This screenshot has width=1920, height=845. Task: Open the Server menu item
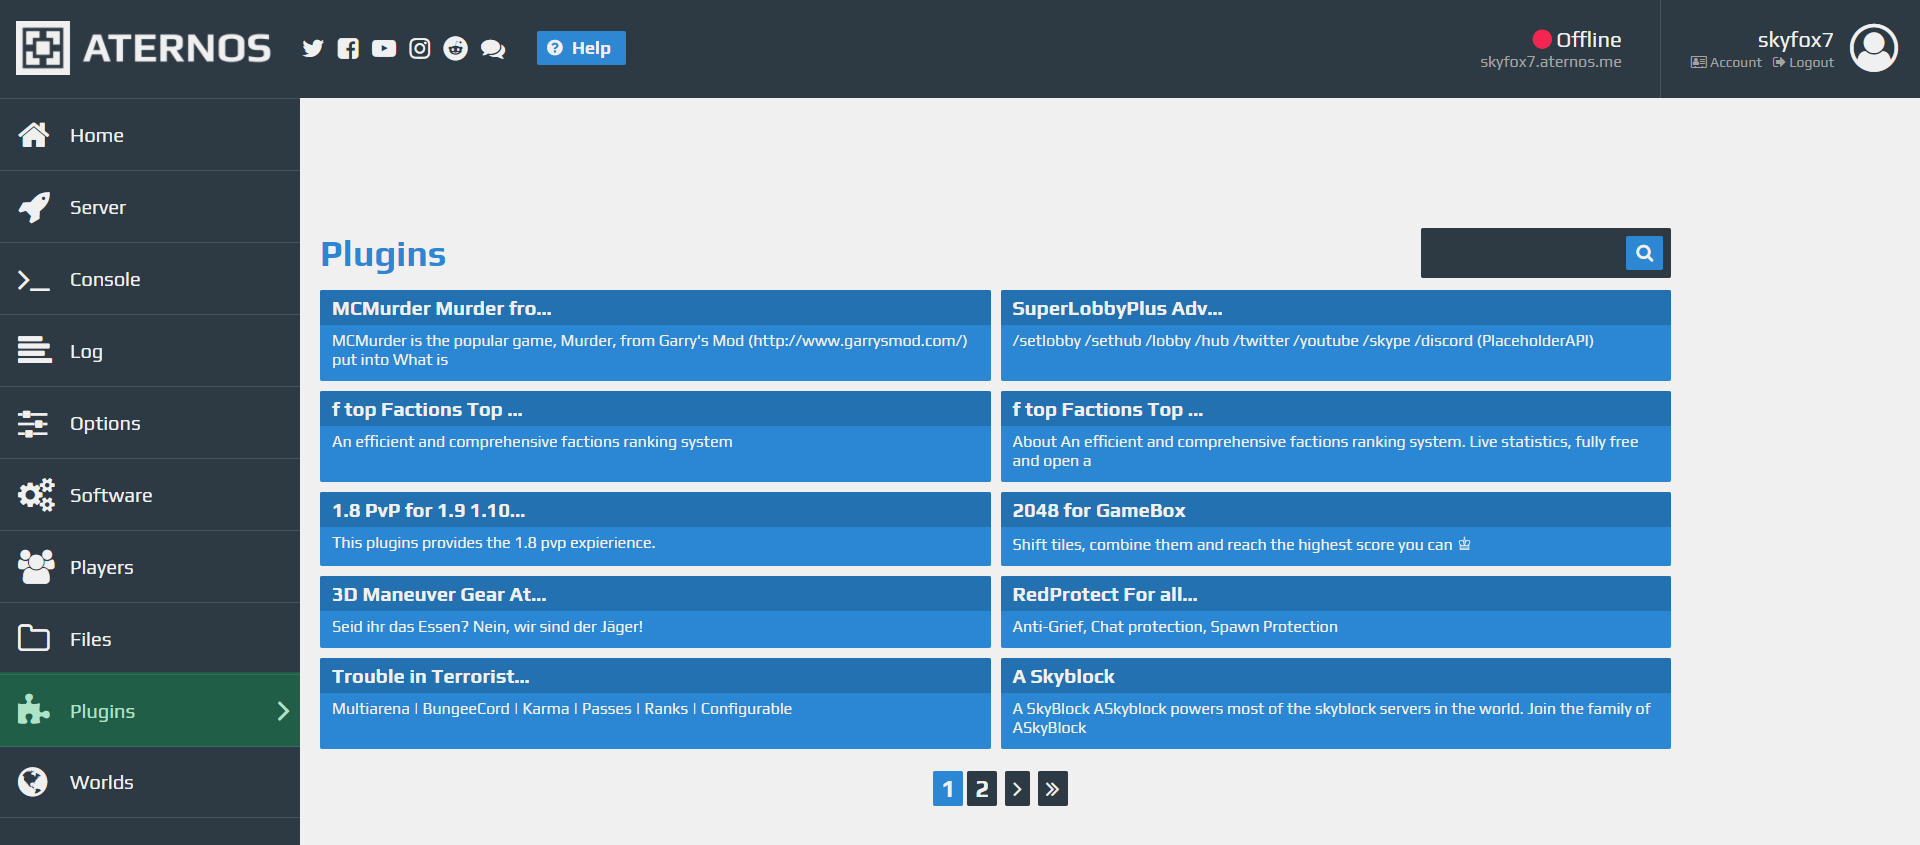click(x=150, y=207)
